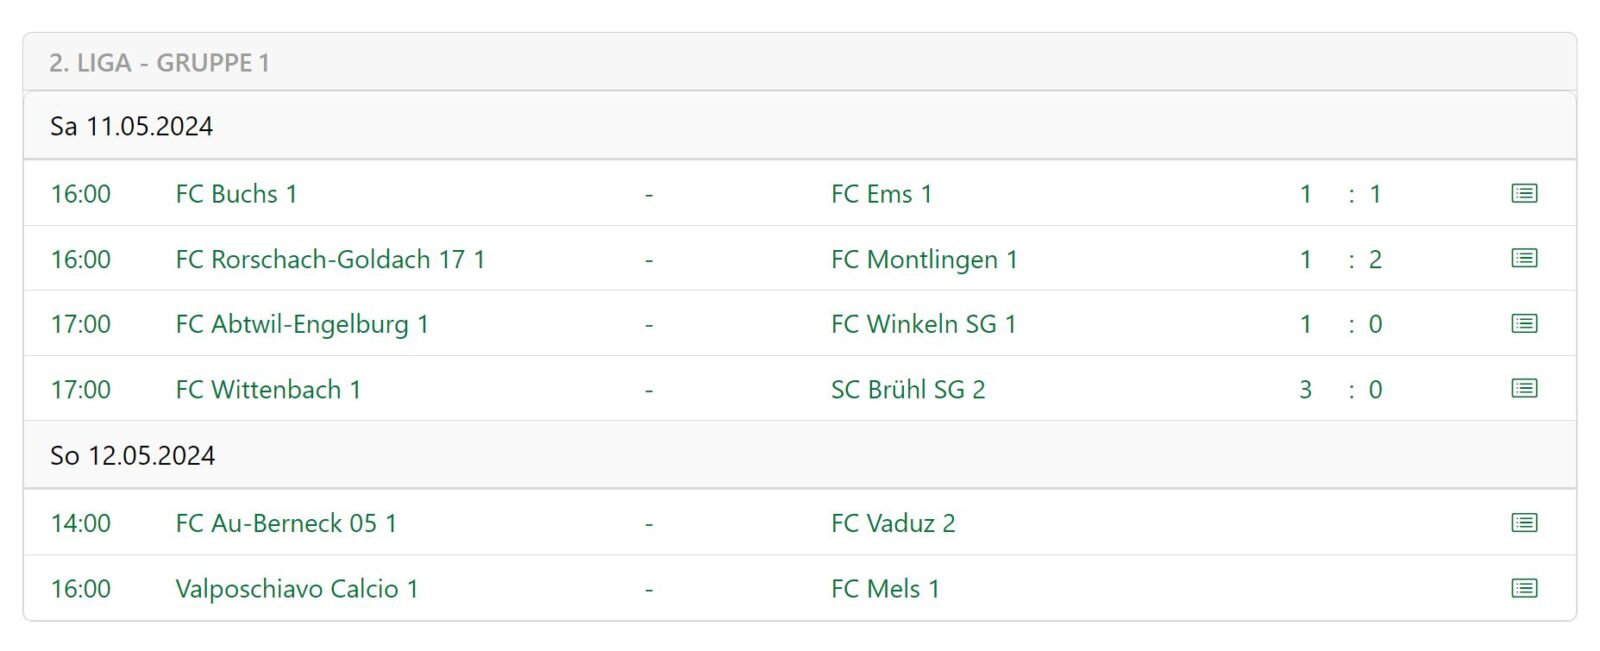
Task: Open FC Au-Berneck 05 1 team page
Action: pos(286,523)
